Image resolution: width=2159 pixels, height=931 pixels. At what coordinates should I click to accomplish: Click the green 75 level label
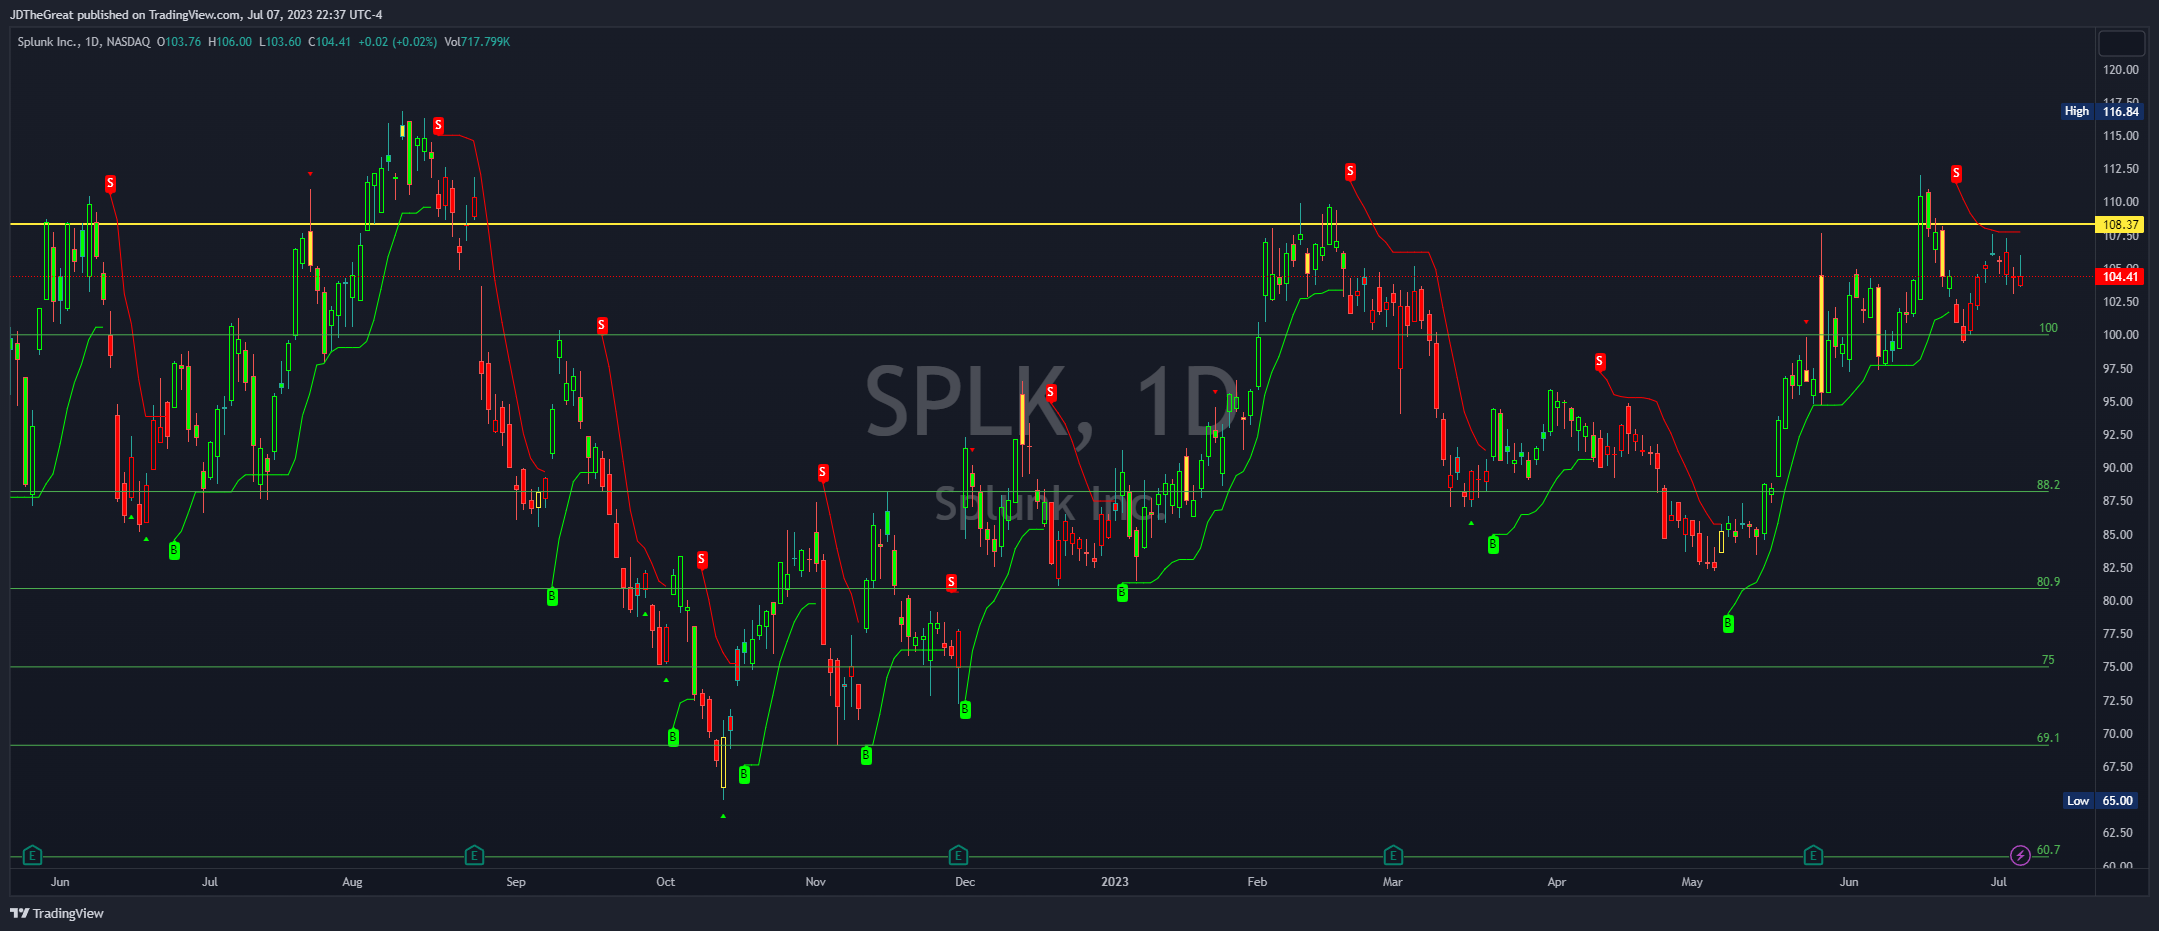[x=2048, y=660]
